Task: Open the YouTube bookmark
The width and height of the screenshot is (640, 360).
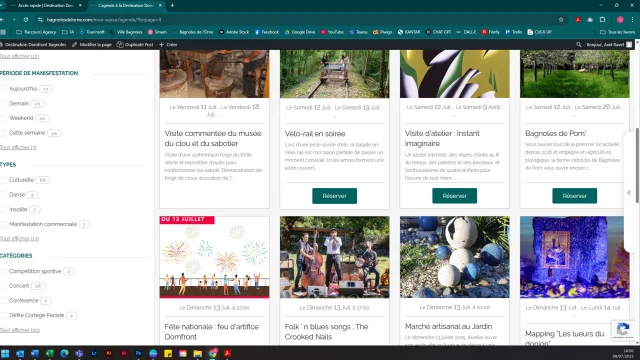Action: coord(332,32)
